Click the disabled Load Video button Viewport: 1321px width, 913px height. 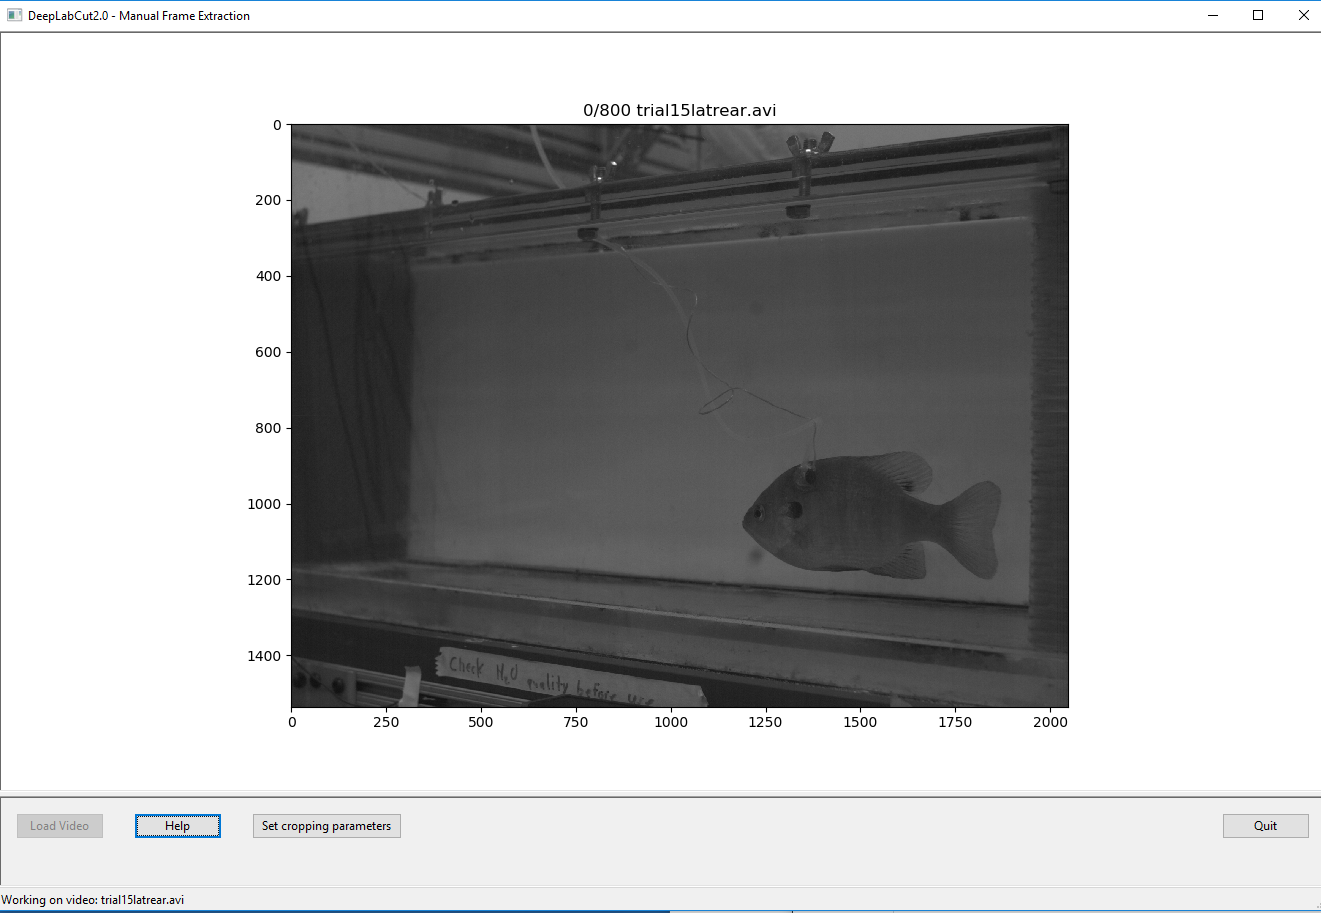click(59, 825)
